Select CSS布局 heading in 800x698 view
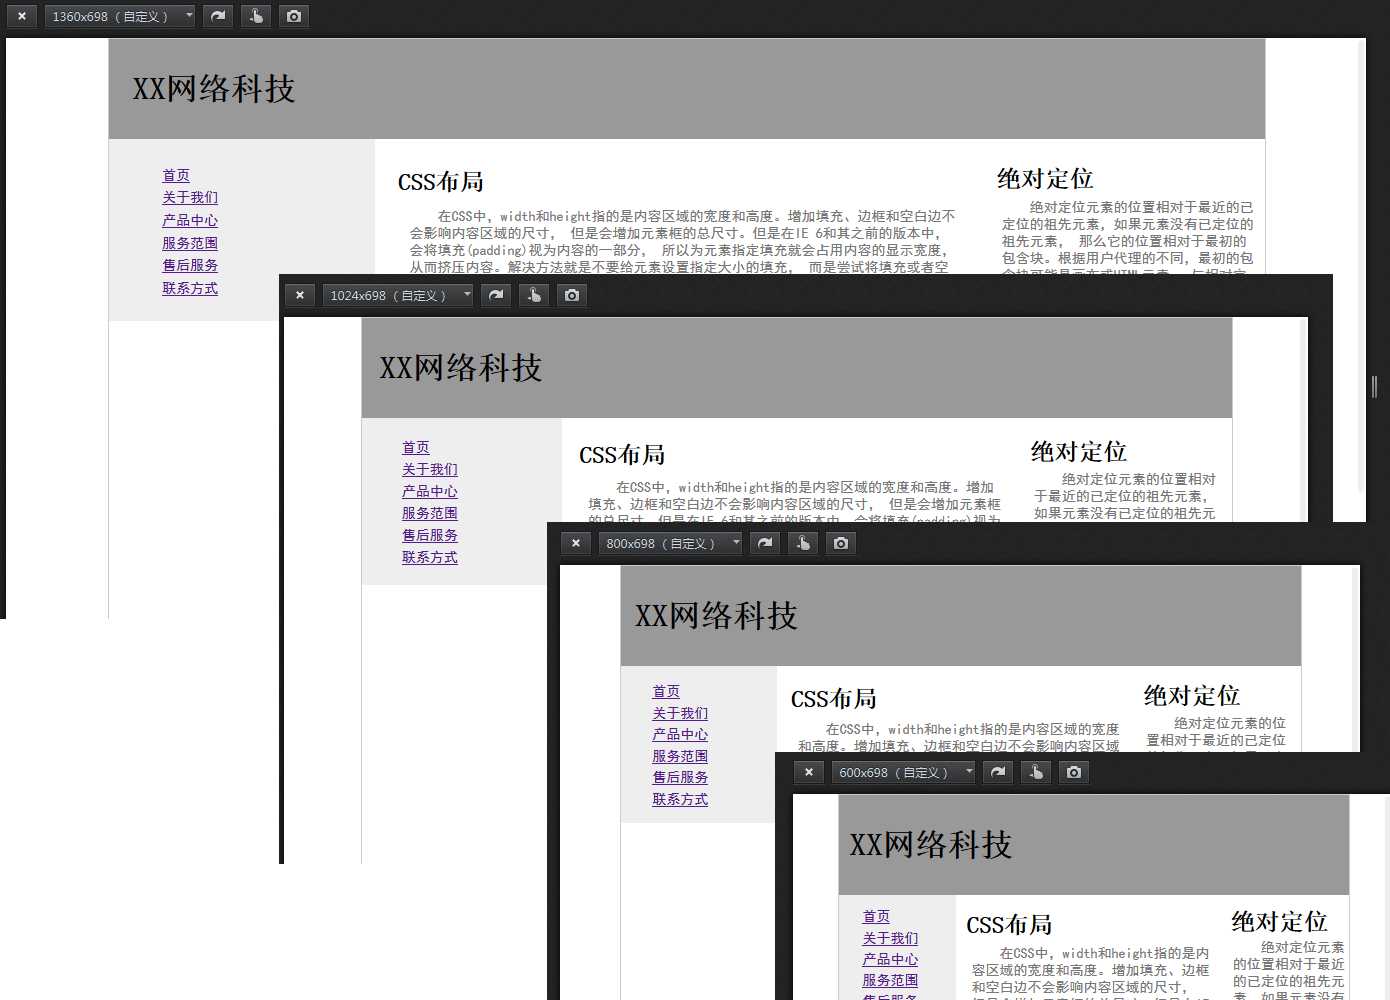 point(833,699)
